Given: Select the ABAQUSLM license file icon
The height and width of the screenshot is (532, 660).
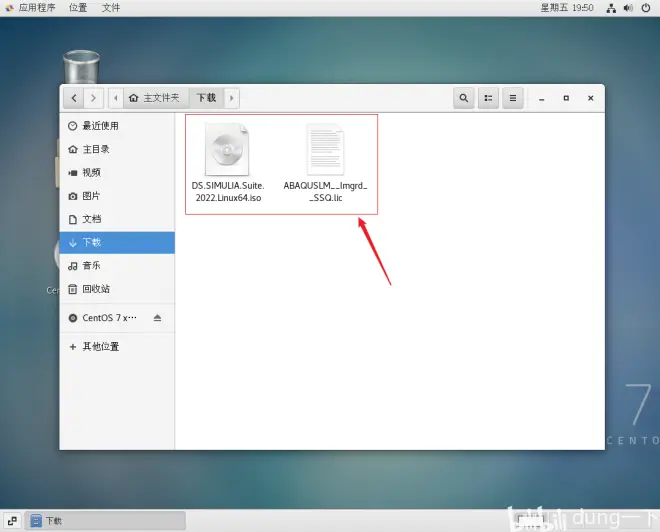Looking at the screenshot, I should pos(325,149).
